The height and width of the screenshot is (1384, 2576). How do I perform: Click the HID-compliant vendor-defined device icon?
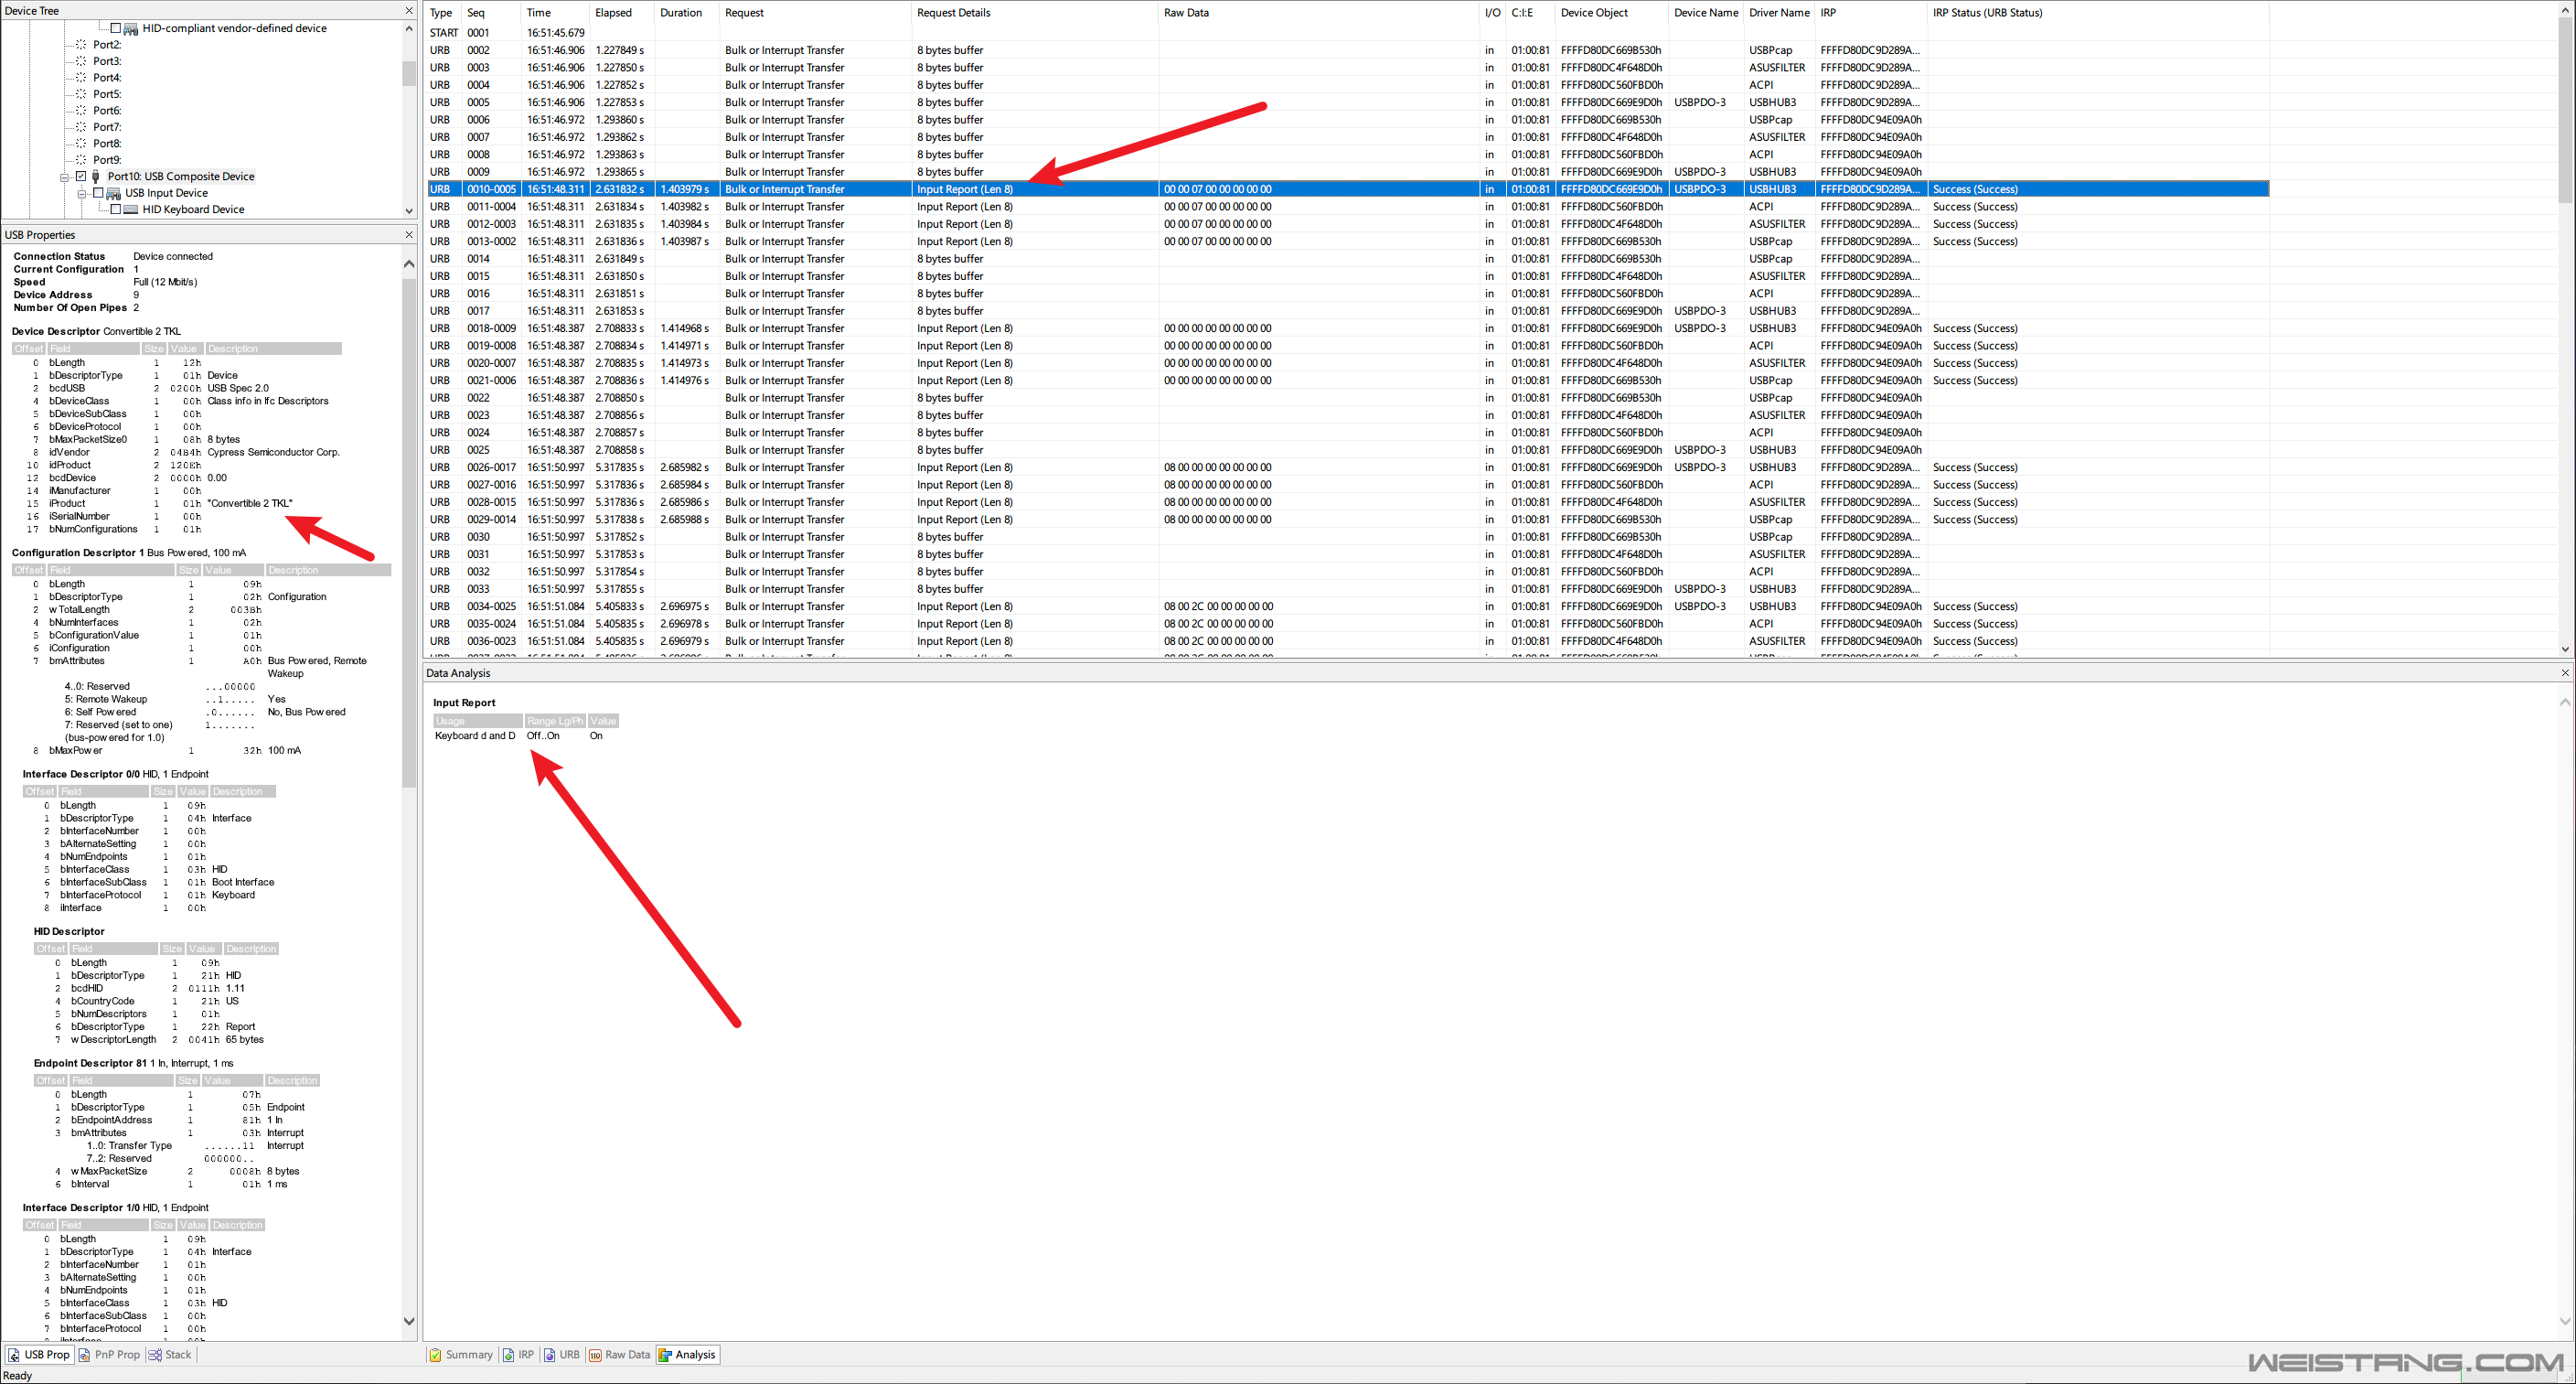(x=131, y=29)
